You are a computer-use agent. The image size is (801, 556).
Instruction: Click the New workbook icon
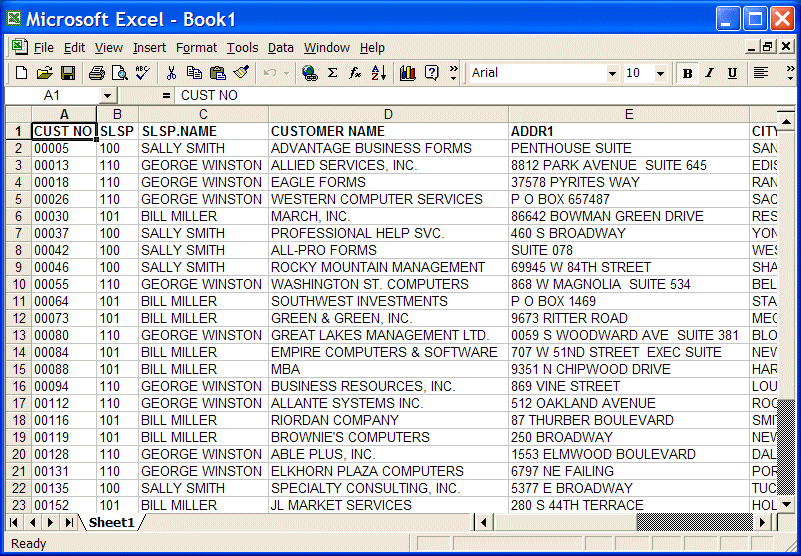click(x=21, y=73)
